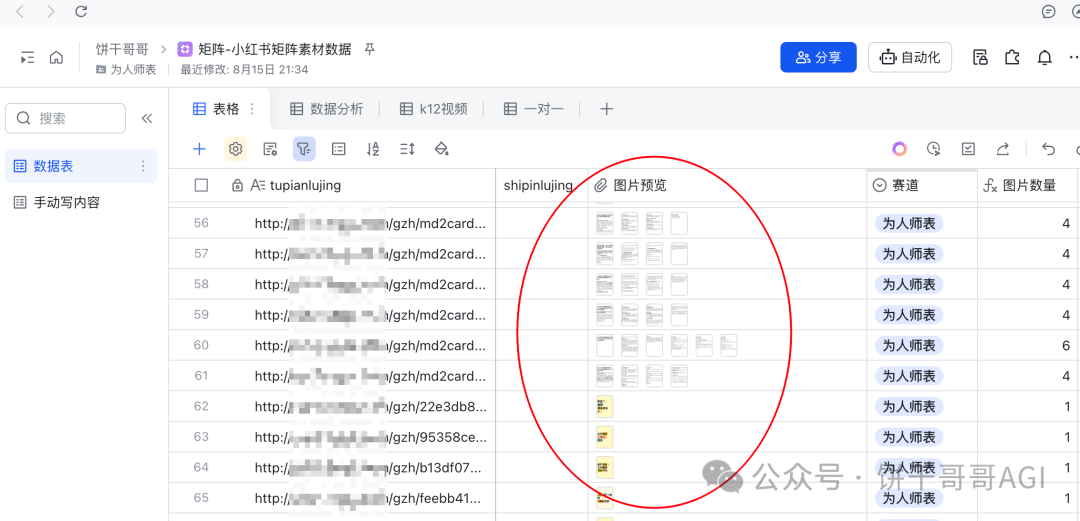The width and height of the screenshot is (1080, 521).
Task: Select row number 61
Action: tap(201, 376)
